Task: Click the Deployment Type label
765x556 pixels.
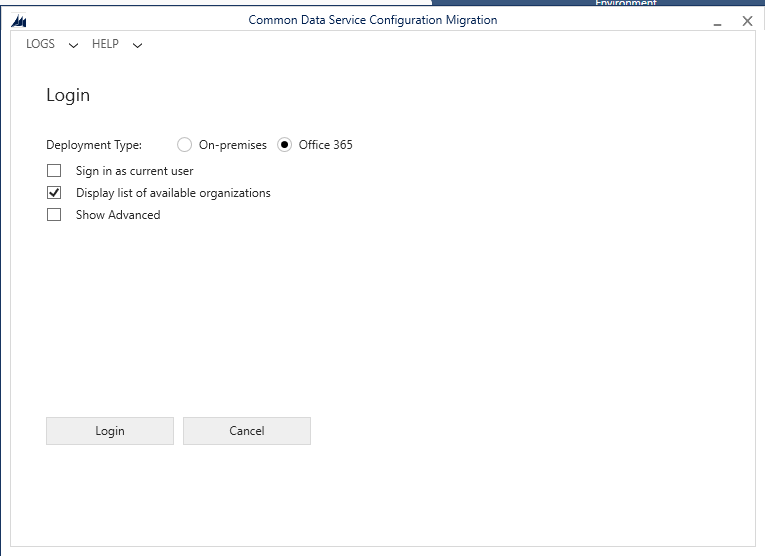Action: (x=94, y=145)
